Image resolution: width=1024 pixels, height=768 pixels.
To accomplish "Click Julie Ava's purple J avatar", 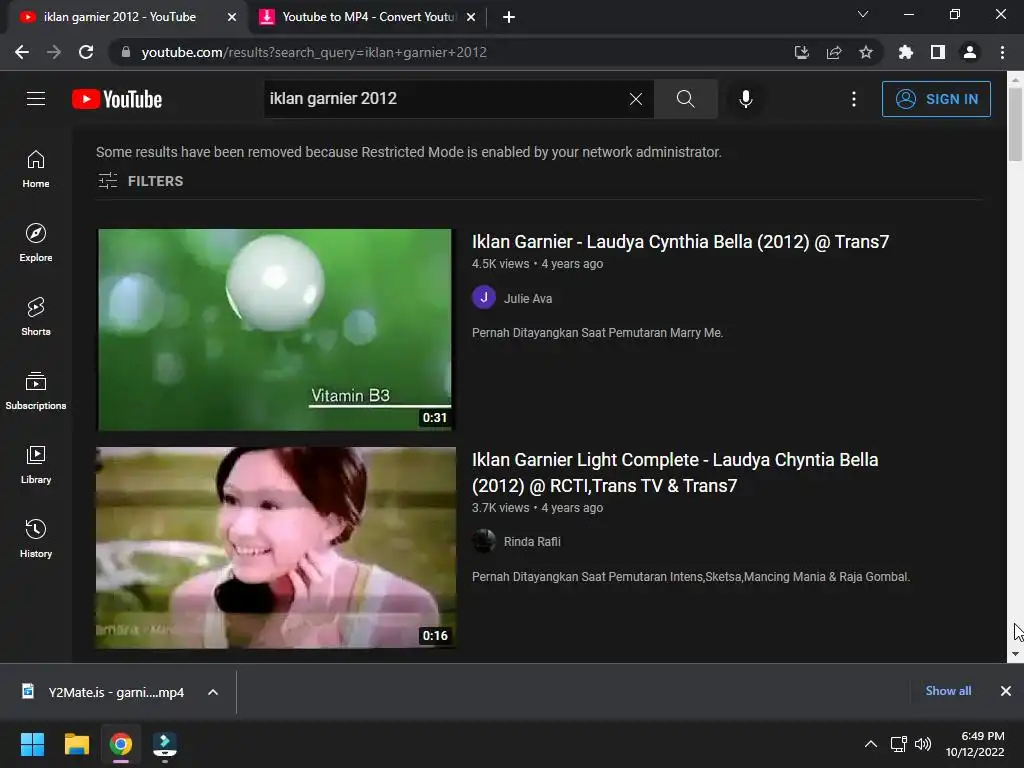I will [x=484, y=298].
